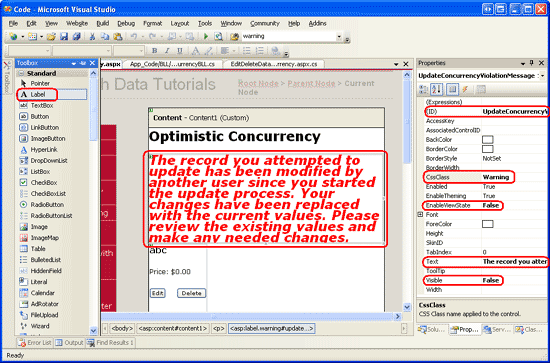Click the green Start Debugging arrow
This screenshot has height=363, width=550.
(206, 36)
